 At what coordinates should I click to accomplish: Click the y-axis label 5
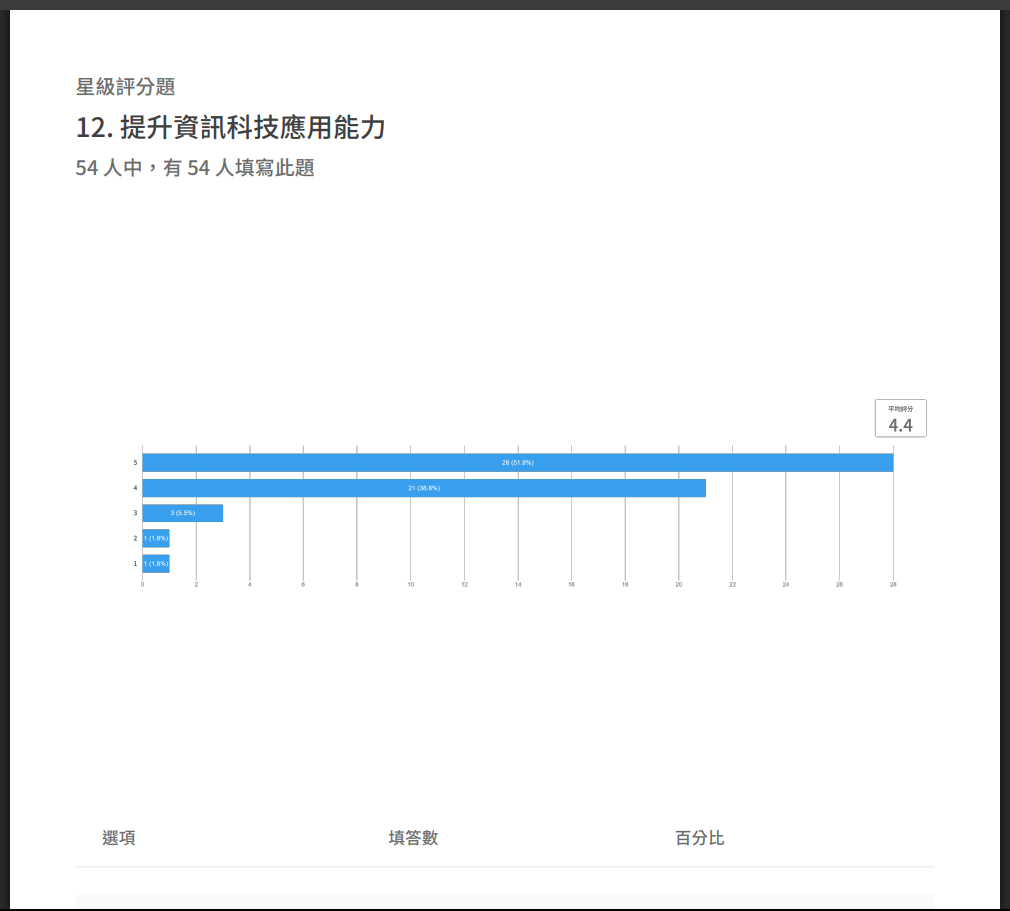pyautogui.click(x=135, y=463)
